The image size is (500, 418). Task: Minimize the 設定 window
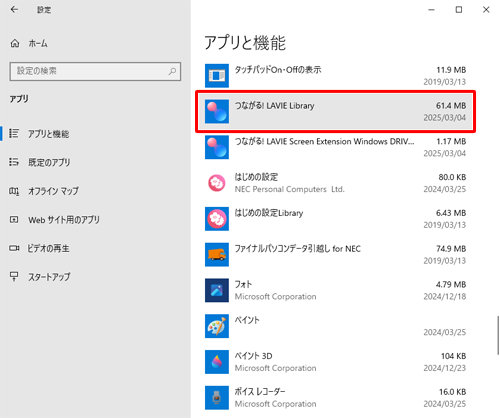(x=431, y=10)
